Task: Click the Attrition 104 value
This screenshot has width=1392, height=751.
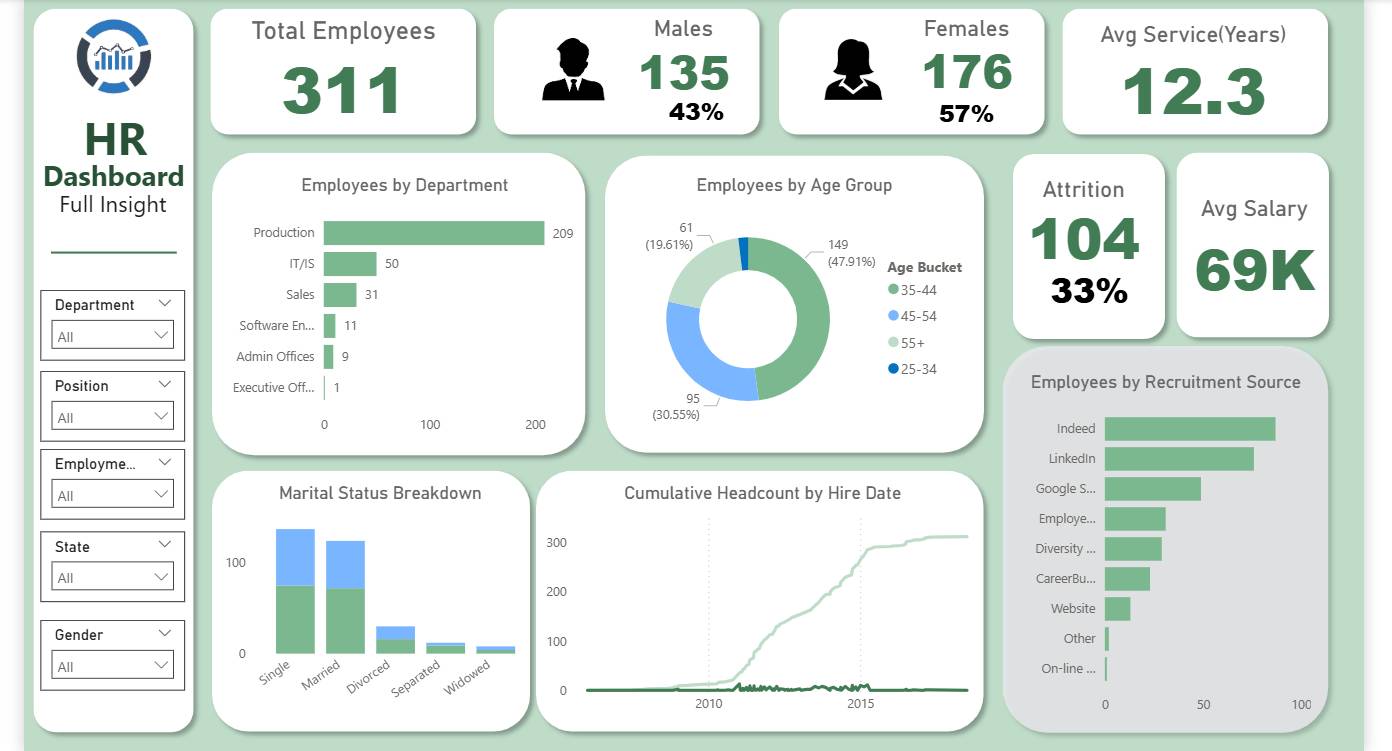Action: [x=1085, y=239]
